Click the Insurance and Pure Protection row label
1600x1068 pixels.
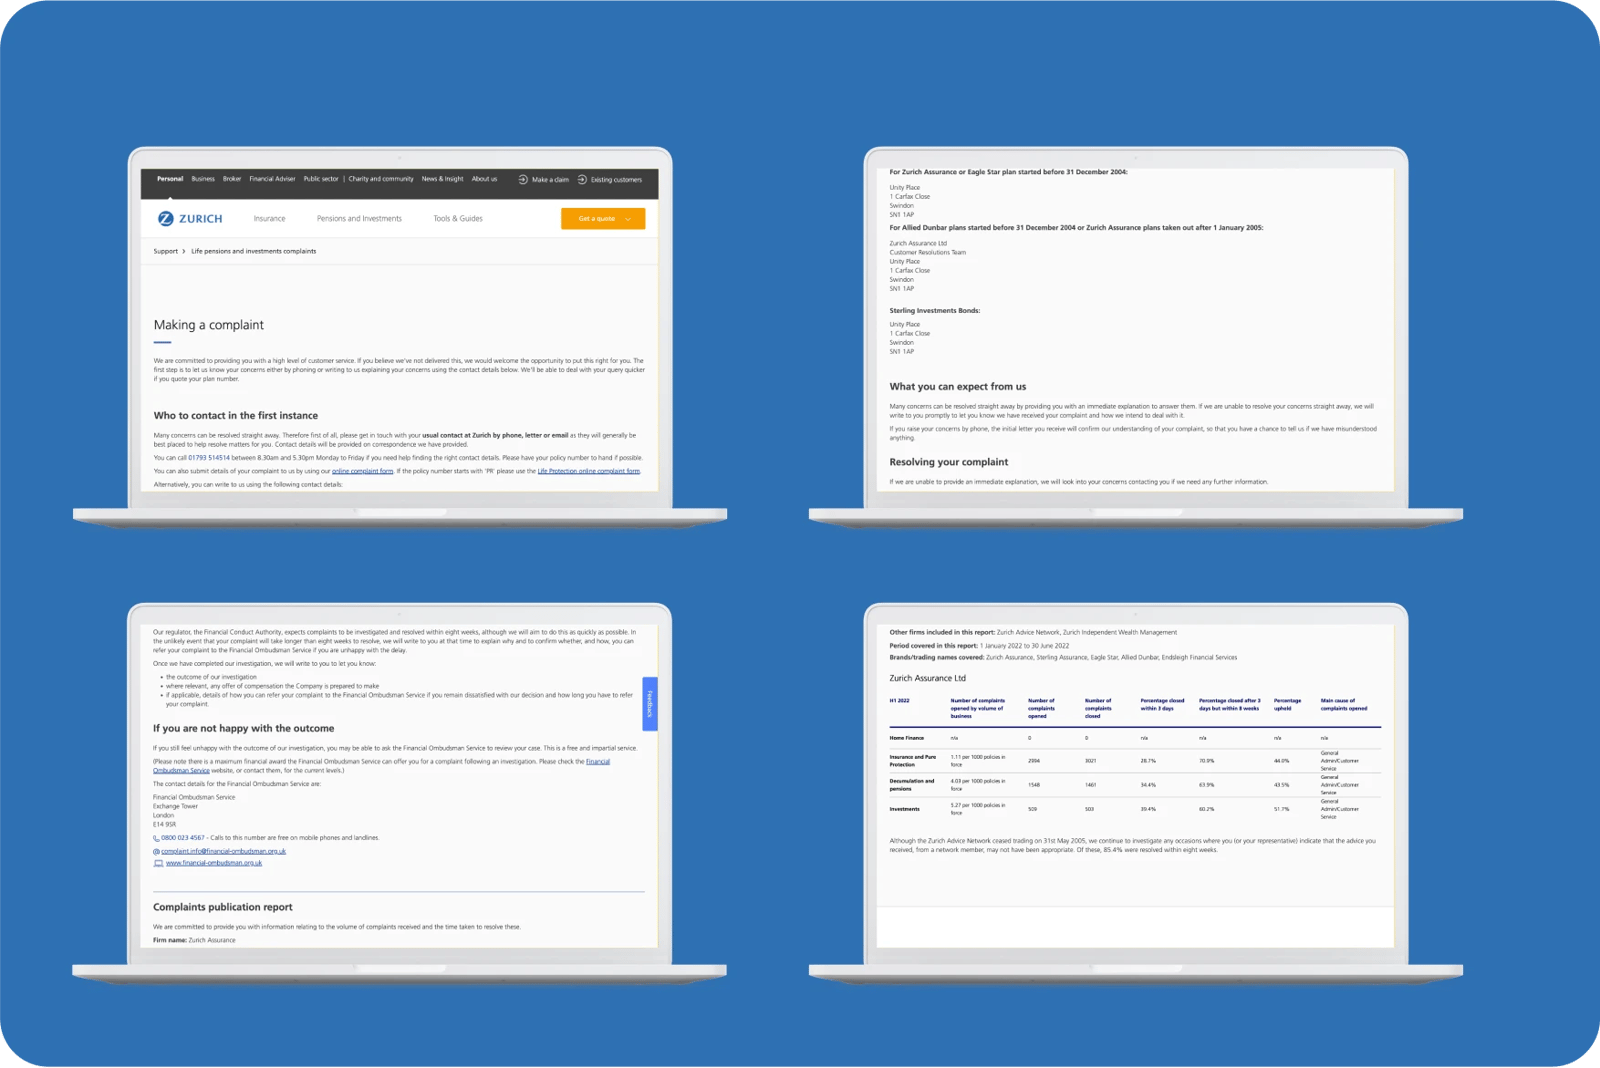click(913, 761)
